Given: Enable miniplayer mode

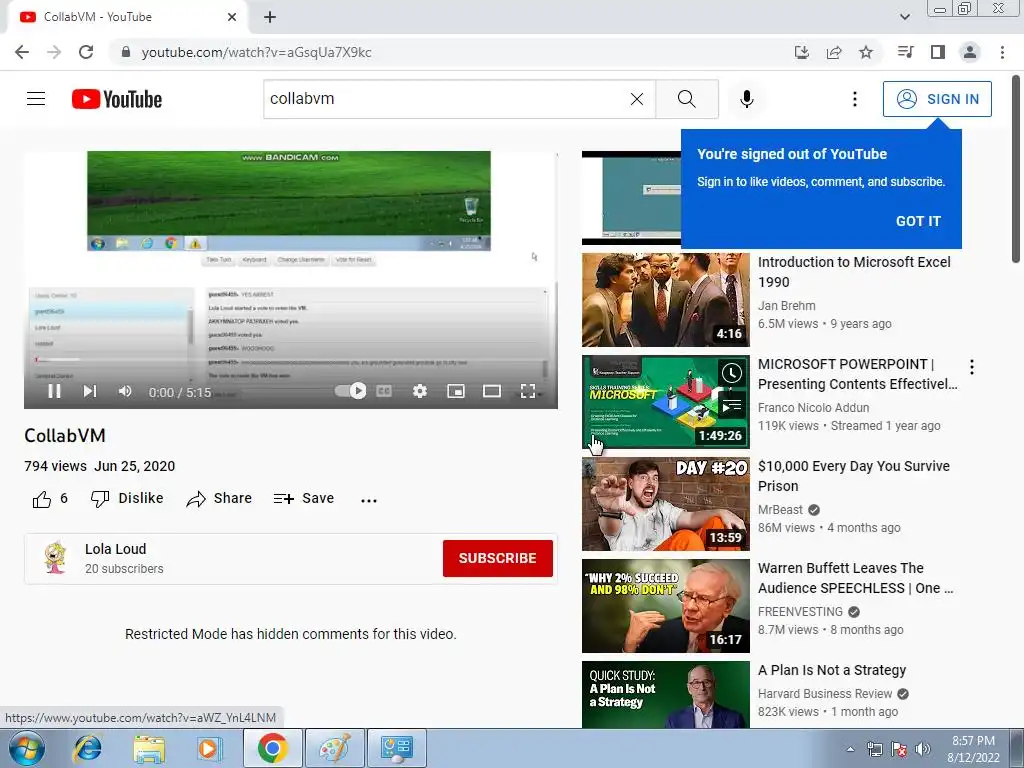Looking at the screenshot, I should pyautogui.click(x=456, y=391).
